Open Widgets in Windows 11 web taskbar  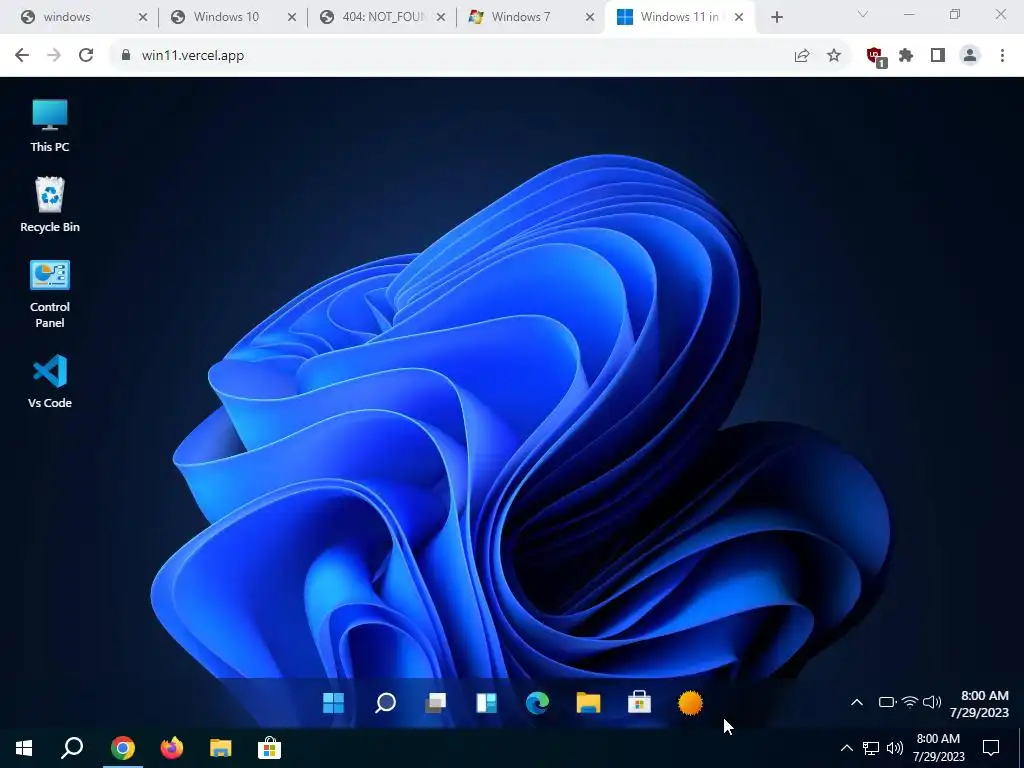point(487,703)
